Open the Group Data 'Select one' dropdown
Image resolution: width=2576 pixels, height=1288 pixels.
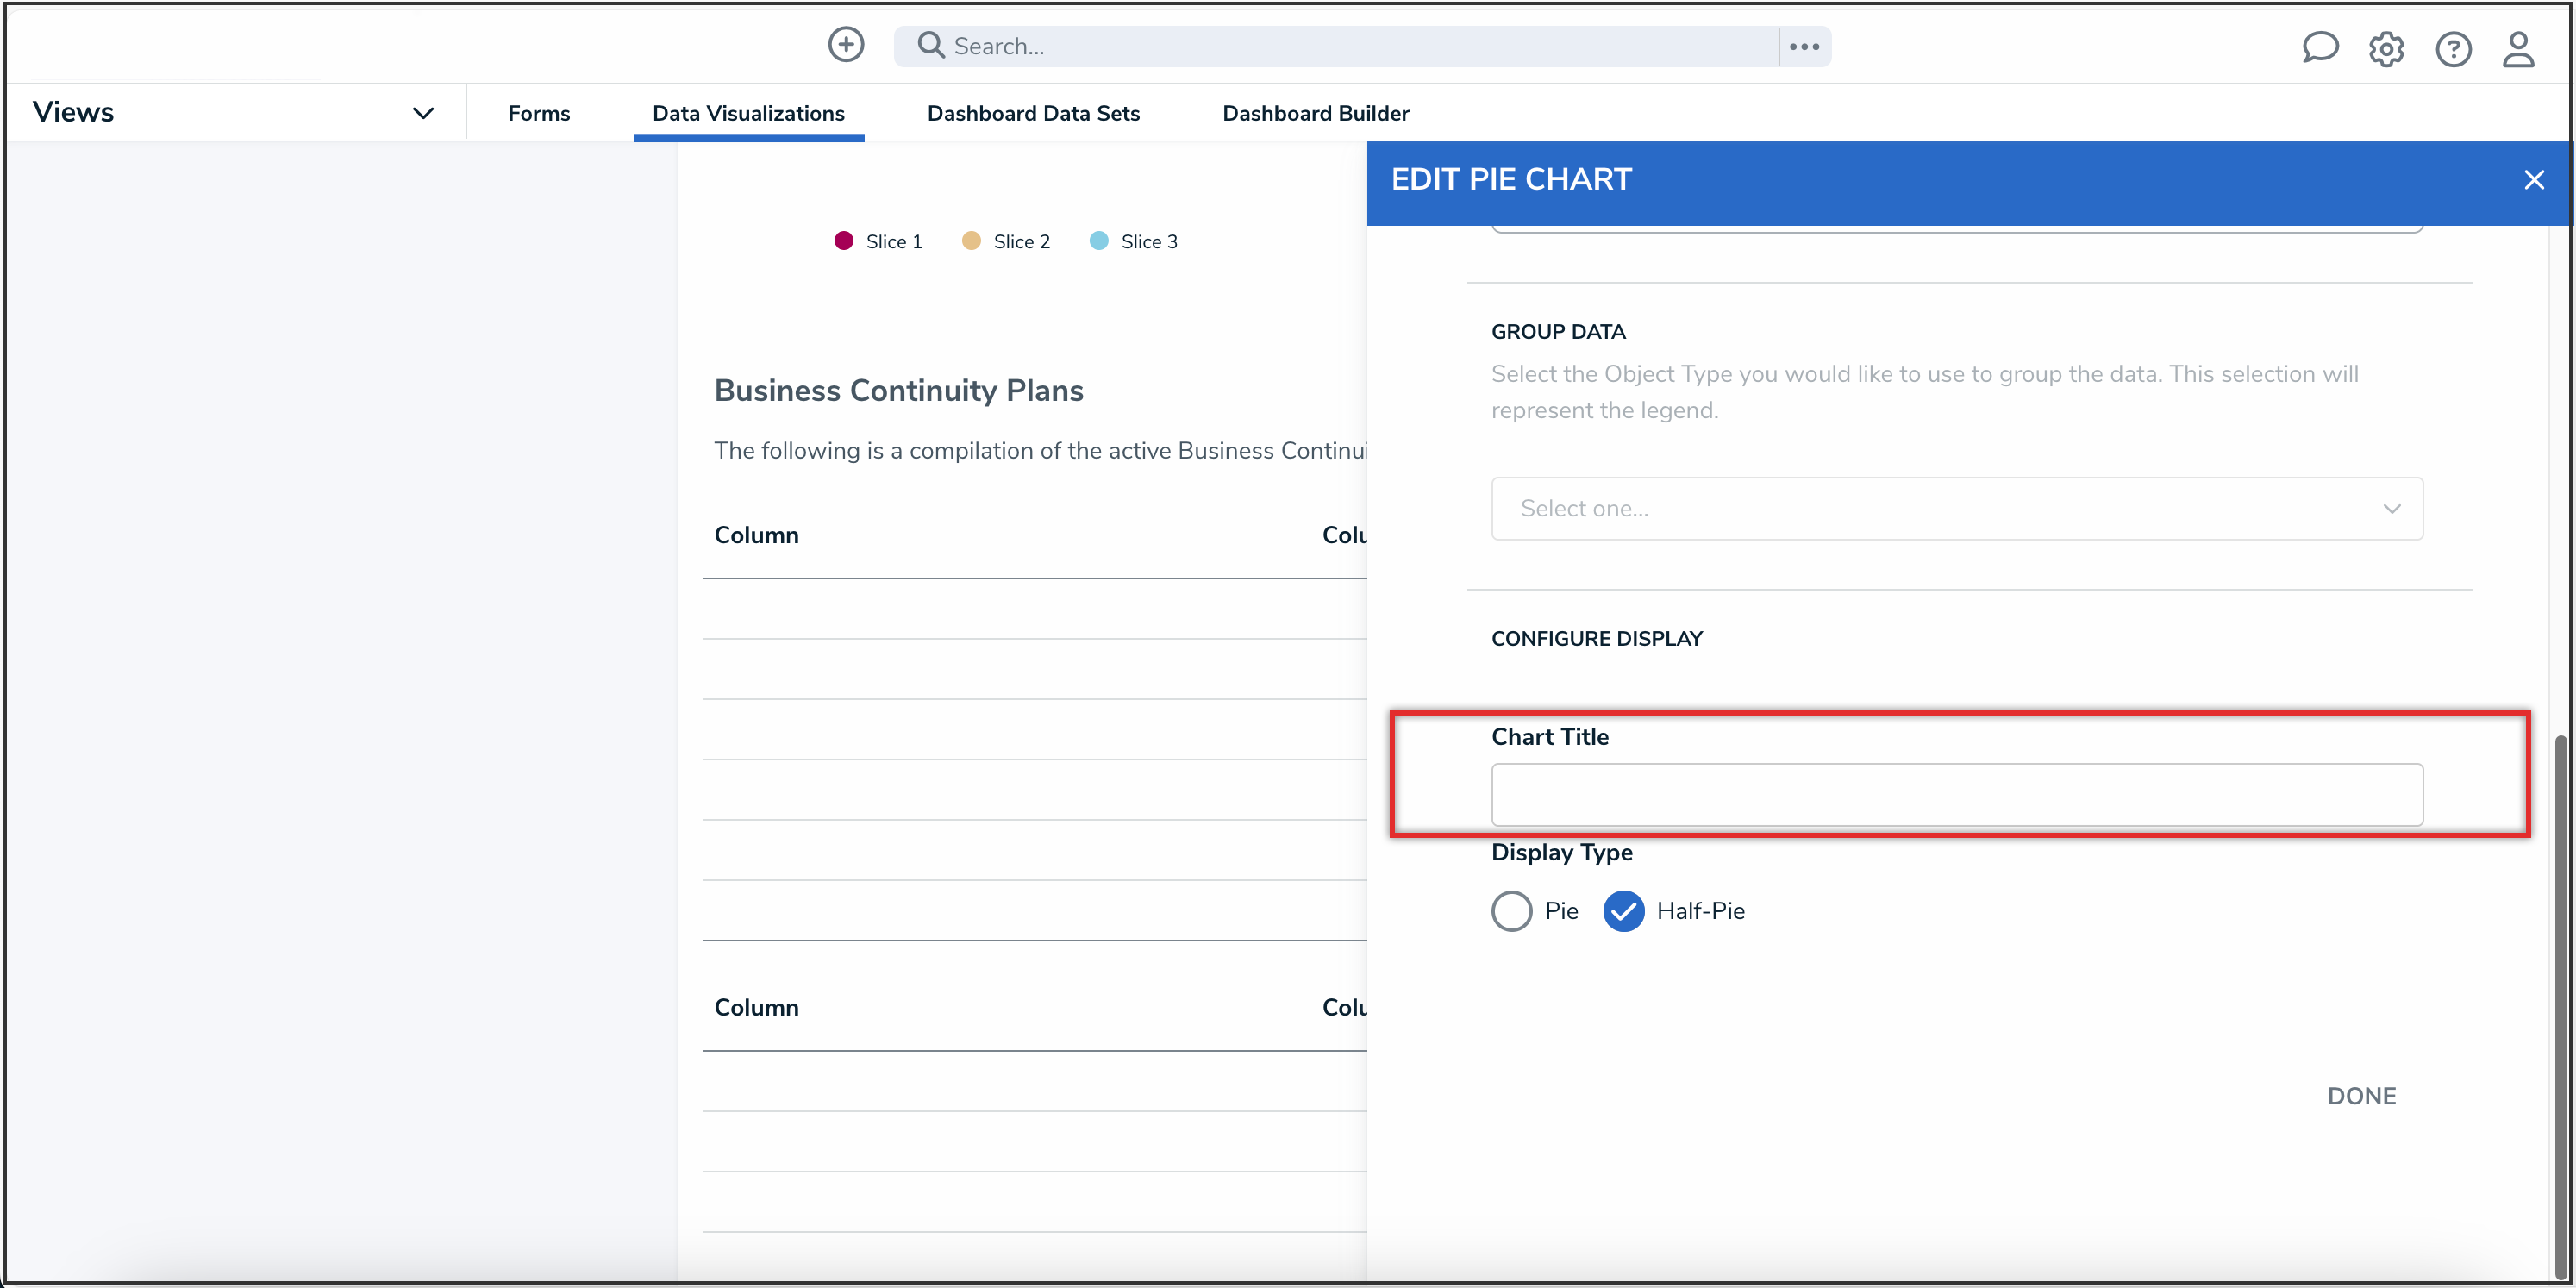(1955, 508)
